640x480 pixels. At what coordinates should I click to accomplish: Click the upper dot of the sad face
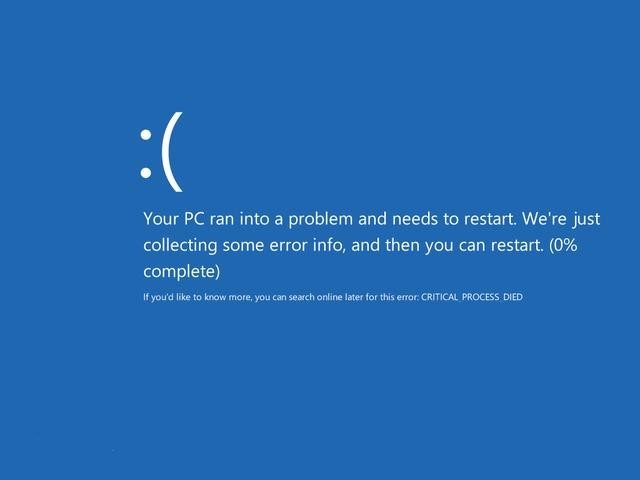146,135
